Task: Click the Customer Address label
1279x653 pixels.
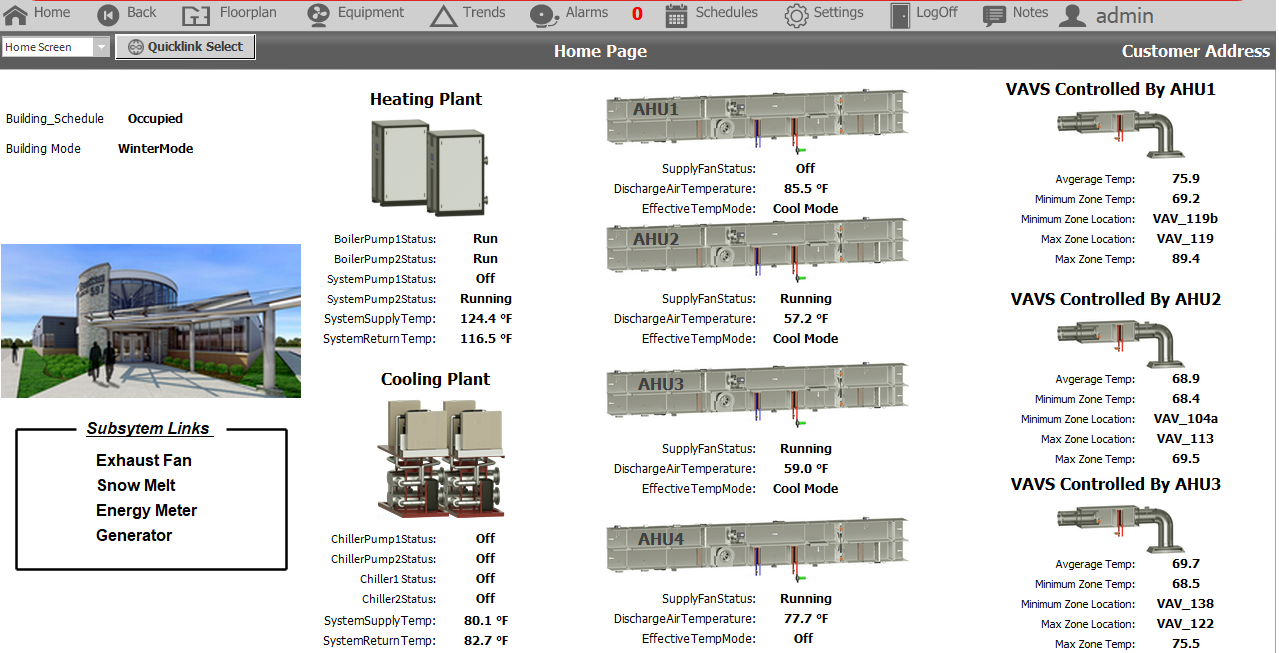Action: (1195, 50)
